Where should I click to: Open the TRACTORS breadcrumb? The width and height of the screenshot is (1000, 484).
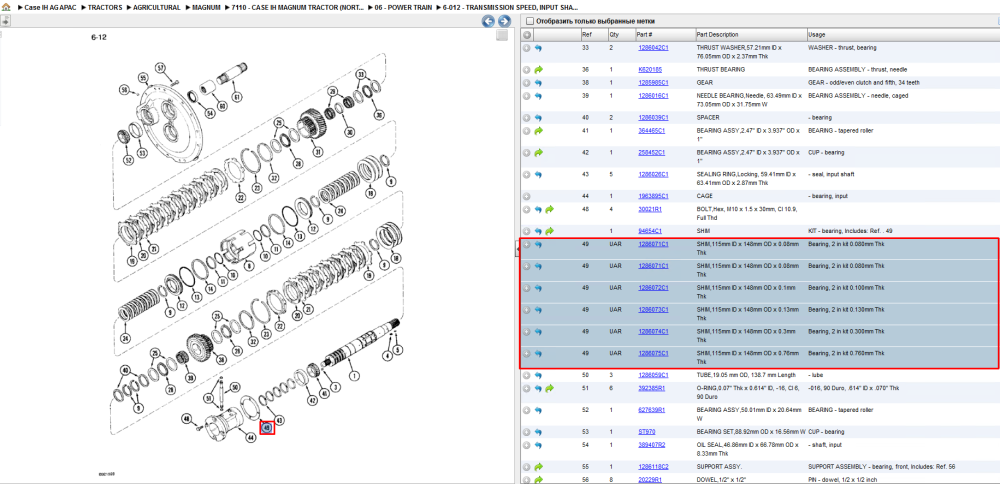pyautogui.click(x=105, y=8)
